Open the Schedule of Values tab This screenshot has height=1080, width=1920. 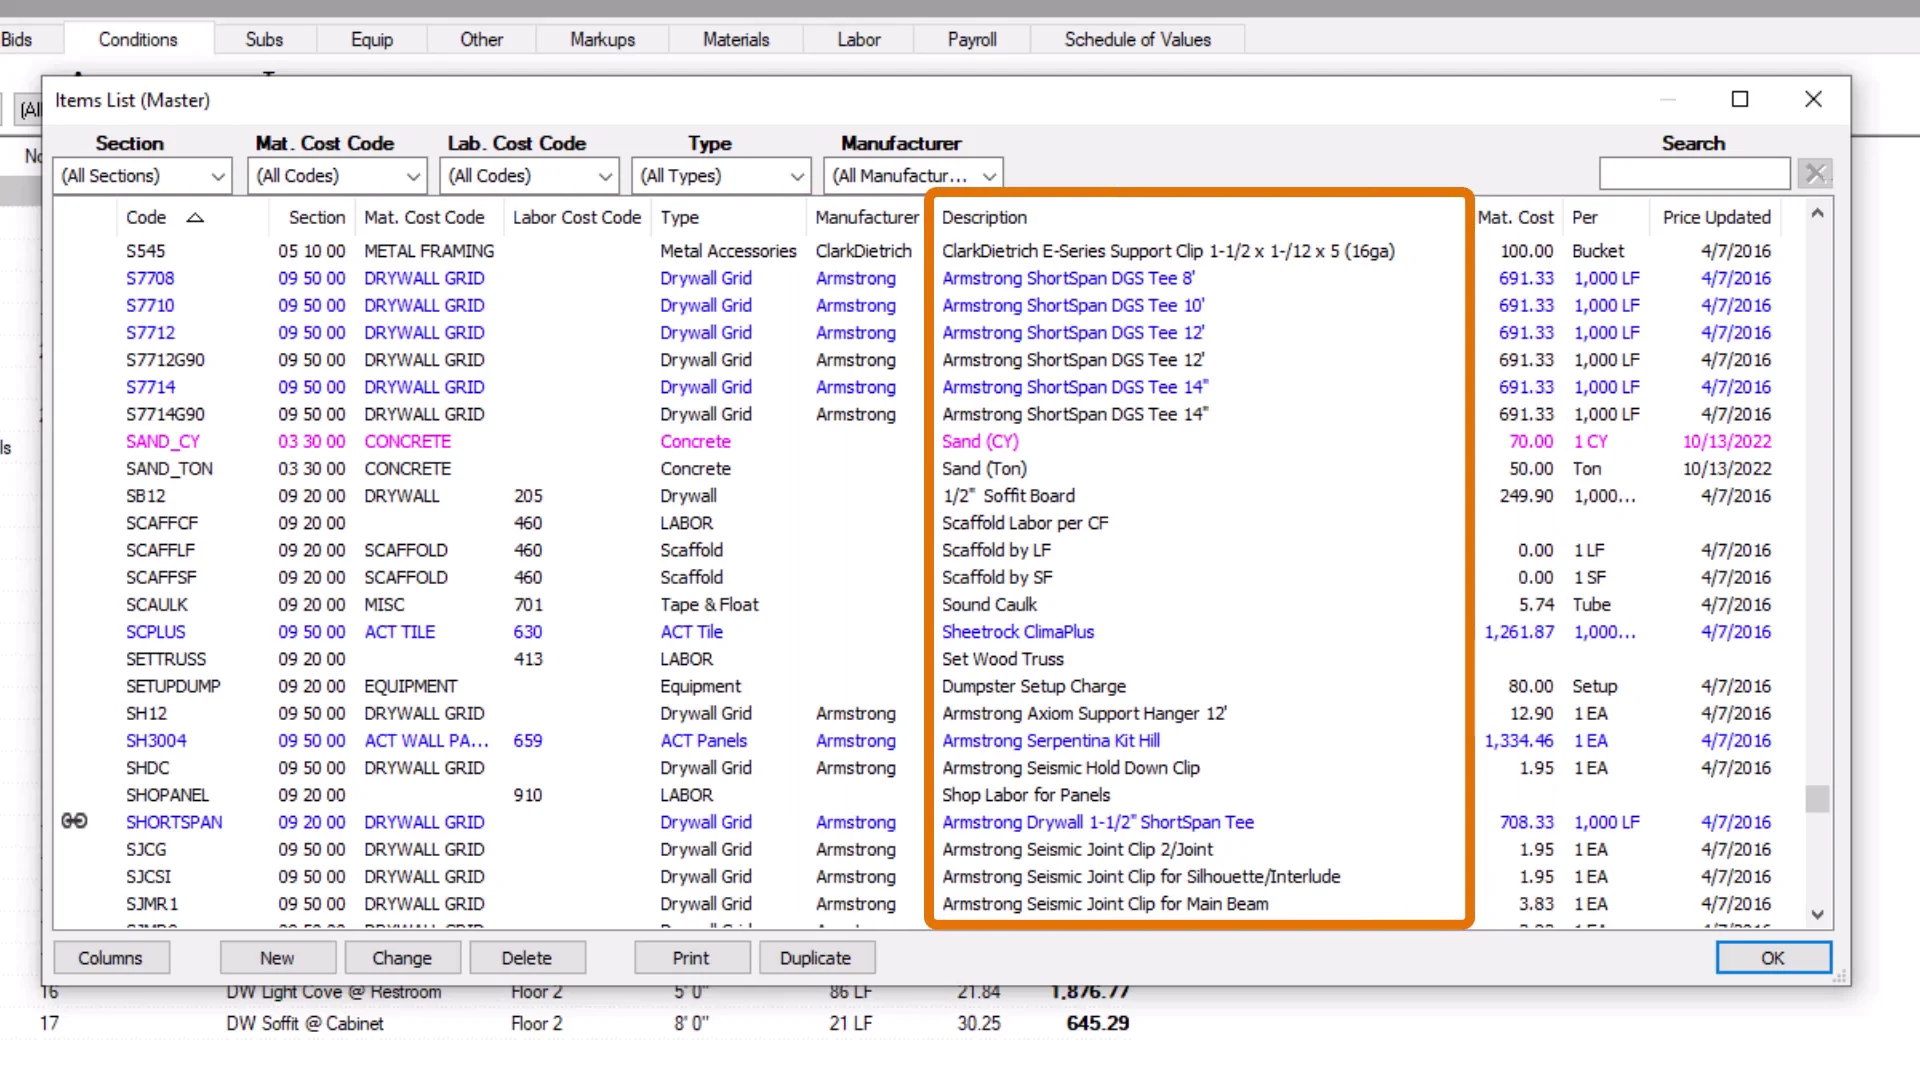(x=1137, y=40)
